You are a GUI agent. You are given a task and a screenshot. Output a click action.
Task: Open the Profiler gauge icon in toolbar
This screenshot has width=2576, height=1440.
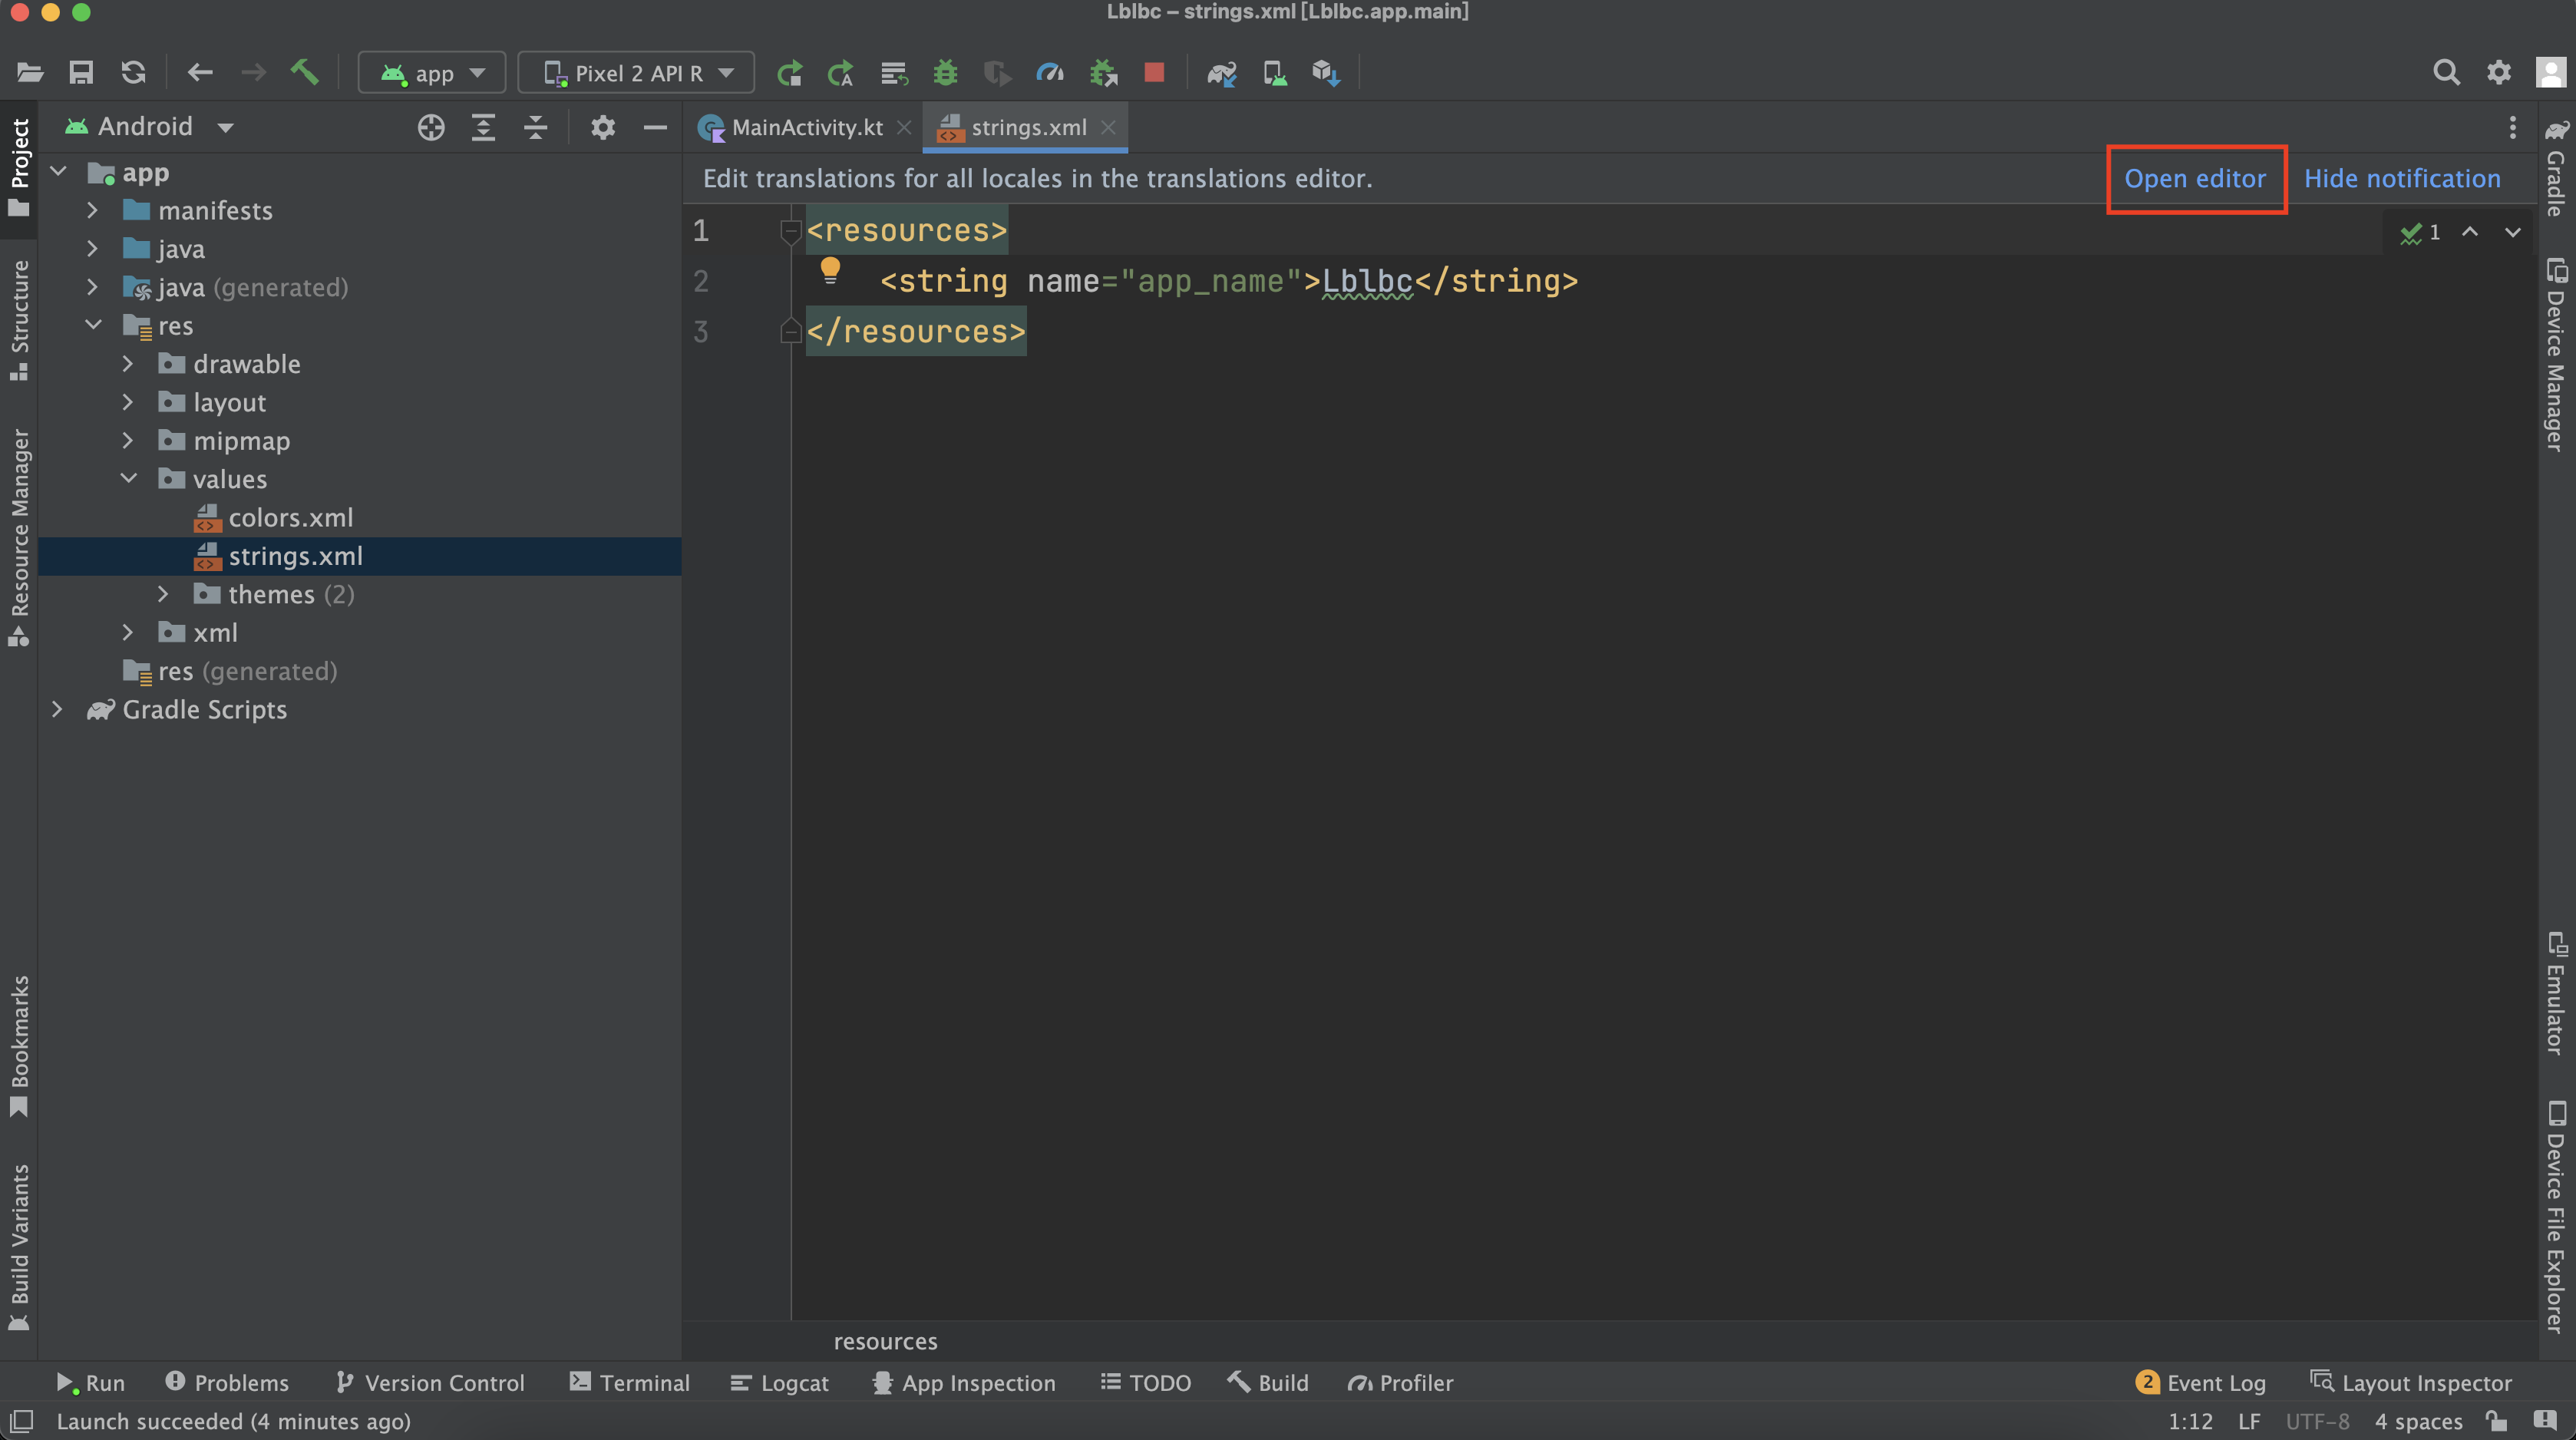(x=1050, y=73)
